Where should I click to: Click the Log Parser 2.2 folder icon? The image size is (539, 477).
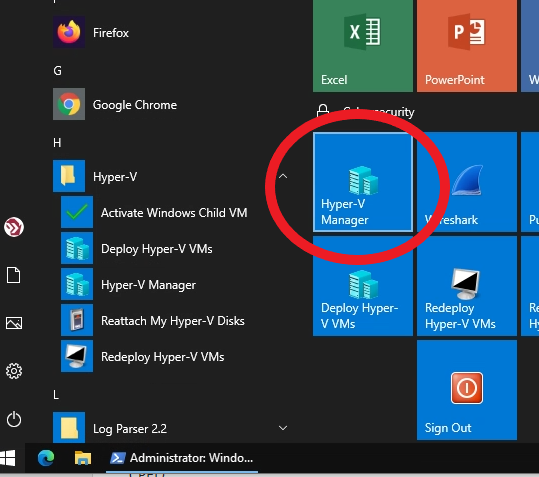tap(69, 428)
